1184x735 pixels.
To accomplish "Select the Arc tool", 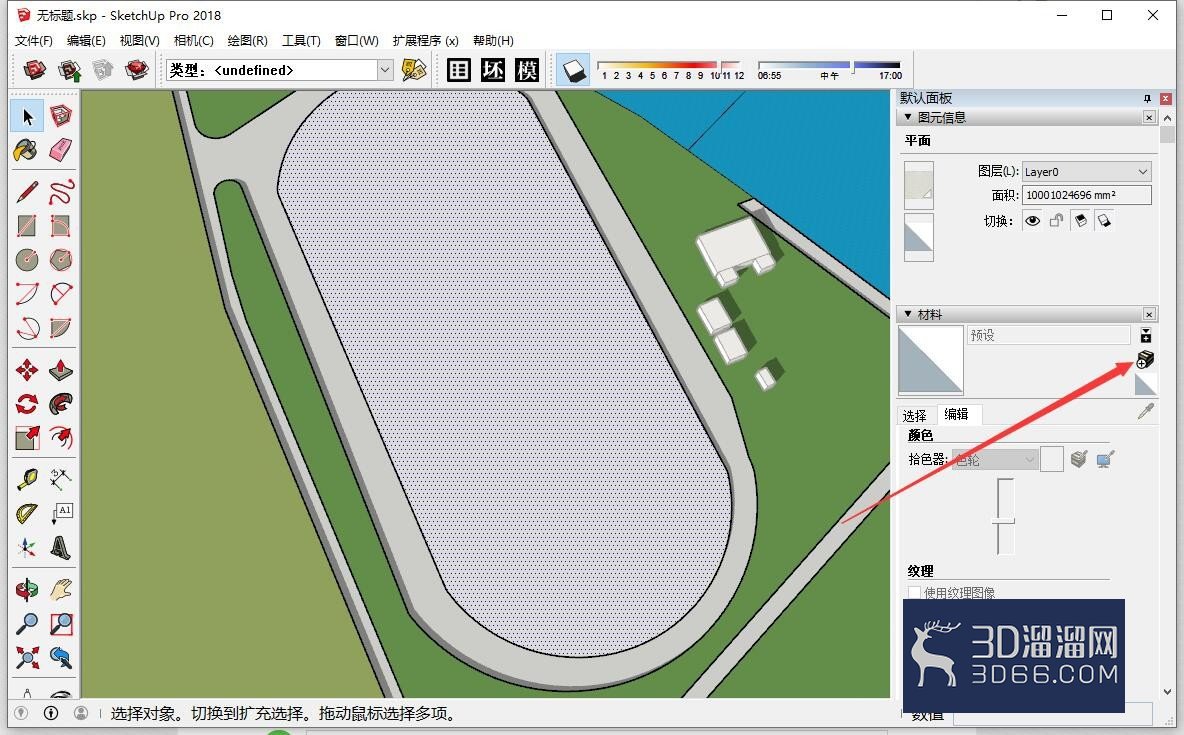I will [x=27, y=294].
